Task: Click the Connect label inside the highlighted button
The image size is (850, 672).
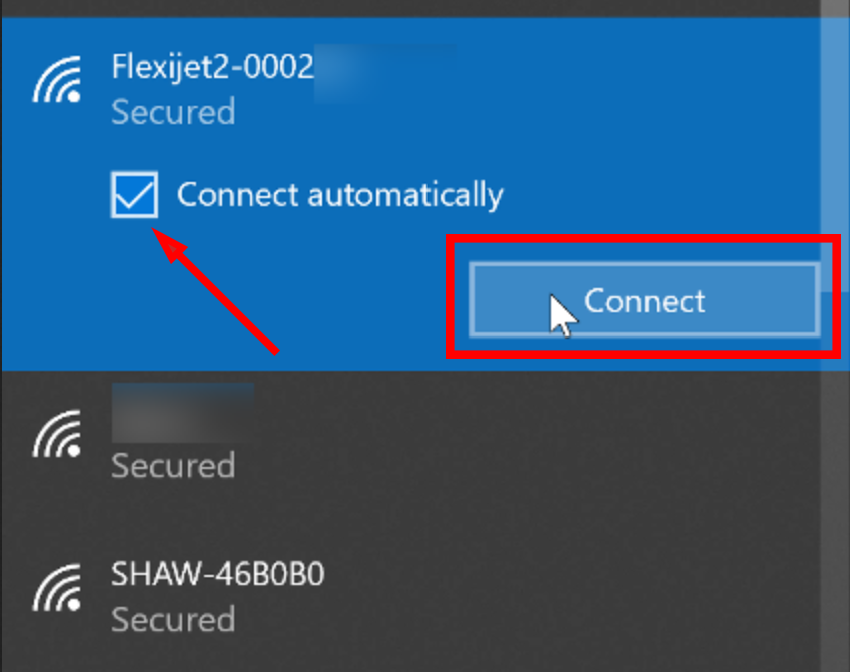Action: [644, 300]
